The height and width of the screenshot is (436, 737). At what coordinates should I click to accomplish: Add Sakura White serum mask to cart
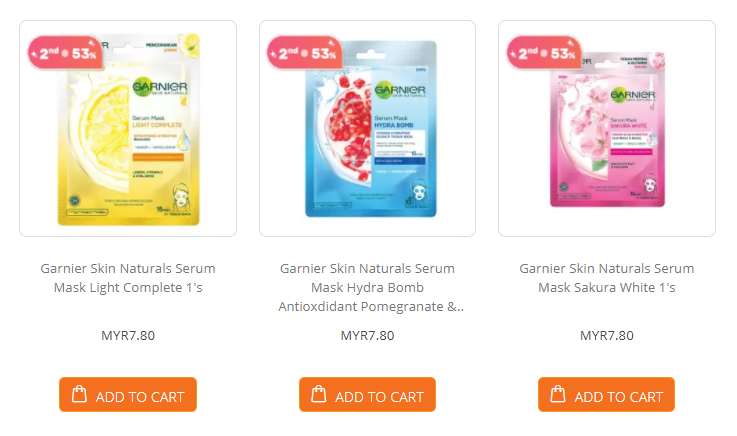606,395
